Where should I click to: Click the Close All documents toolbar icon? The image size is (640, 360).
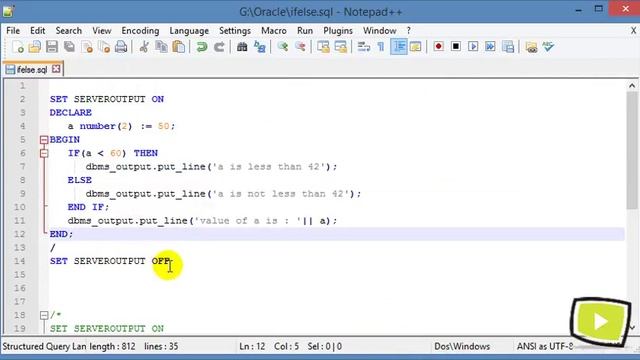click(104, 47)
